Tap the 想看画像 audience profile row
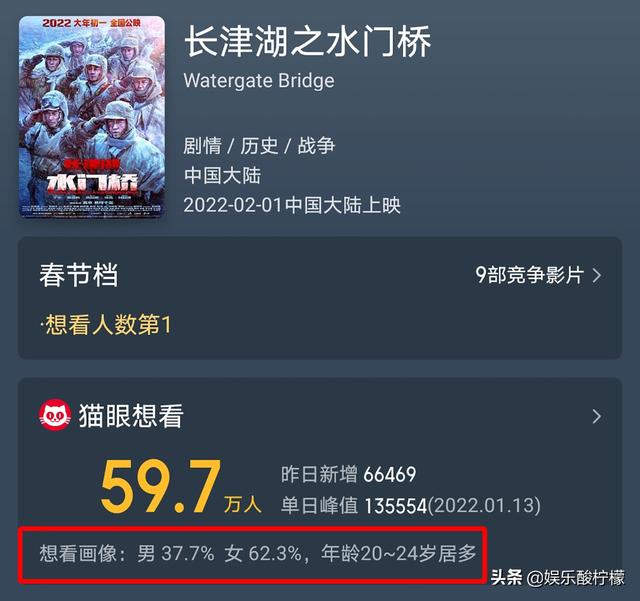Screen dimensions: 640x601 point(258,554)
